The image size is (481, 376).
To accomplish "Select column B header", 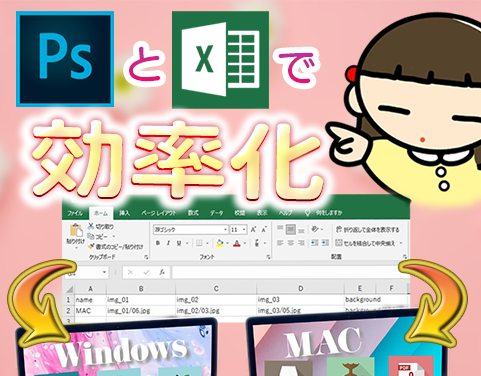I will pyautogui.click(x=141, y=289).
